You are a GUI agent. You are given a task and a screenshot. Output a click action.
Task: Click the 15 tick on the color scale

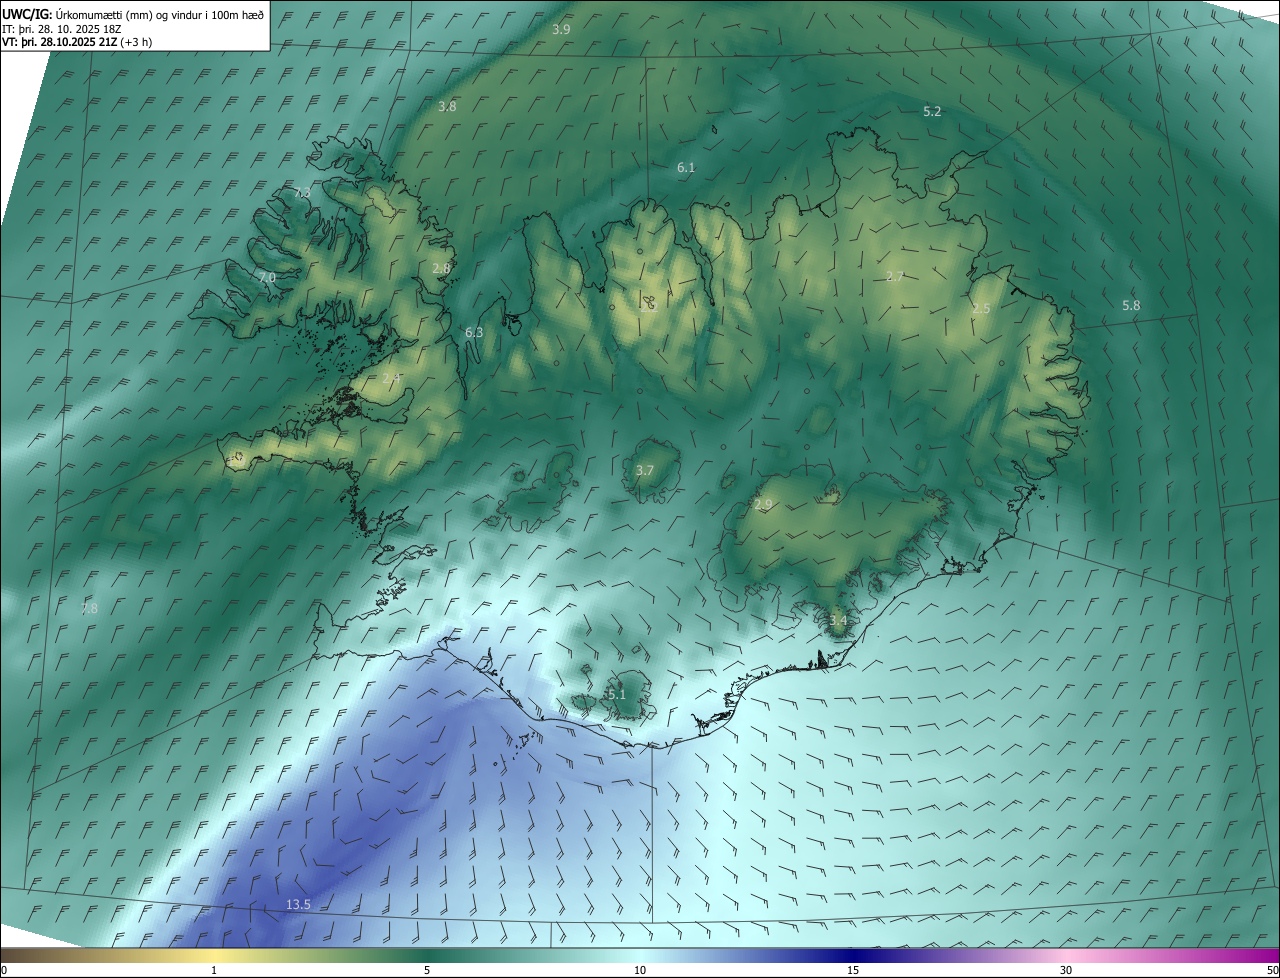(x=853, y=970)
